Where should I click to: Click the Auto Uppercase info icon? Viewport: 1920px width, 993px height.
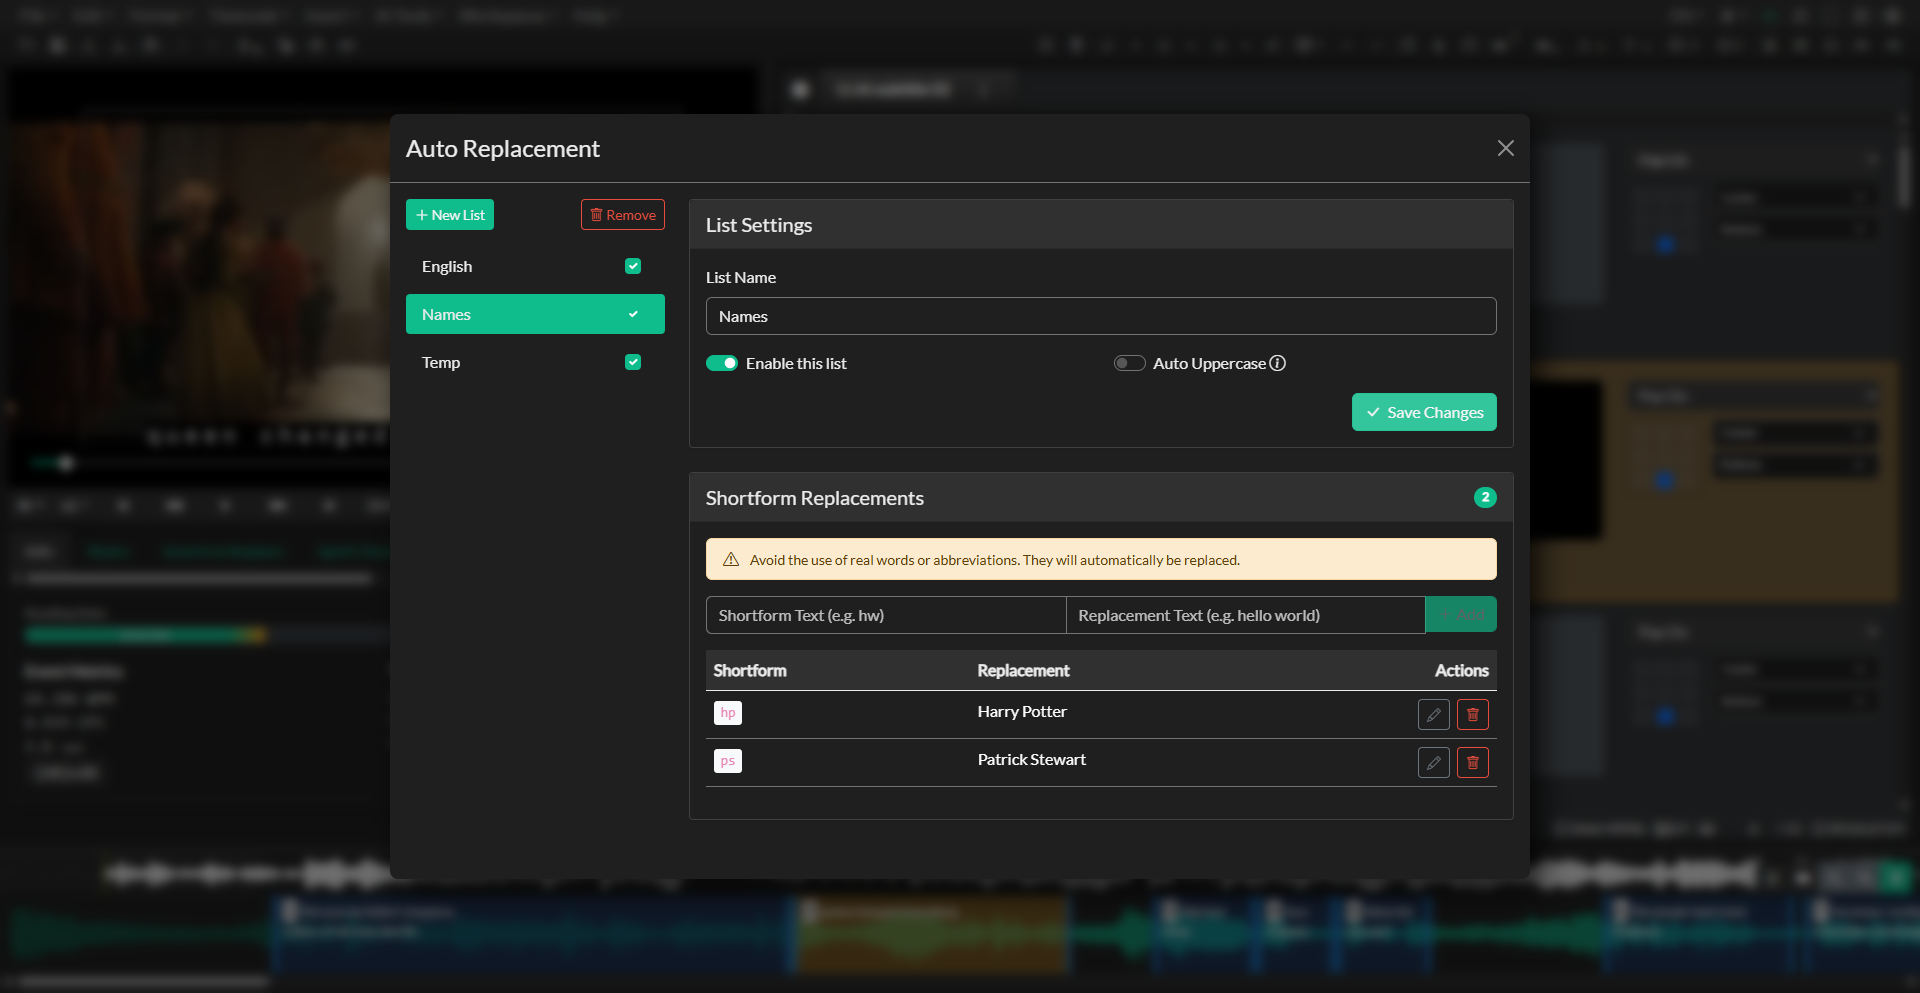pyautogui.click(x=1278, y=363)
